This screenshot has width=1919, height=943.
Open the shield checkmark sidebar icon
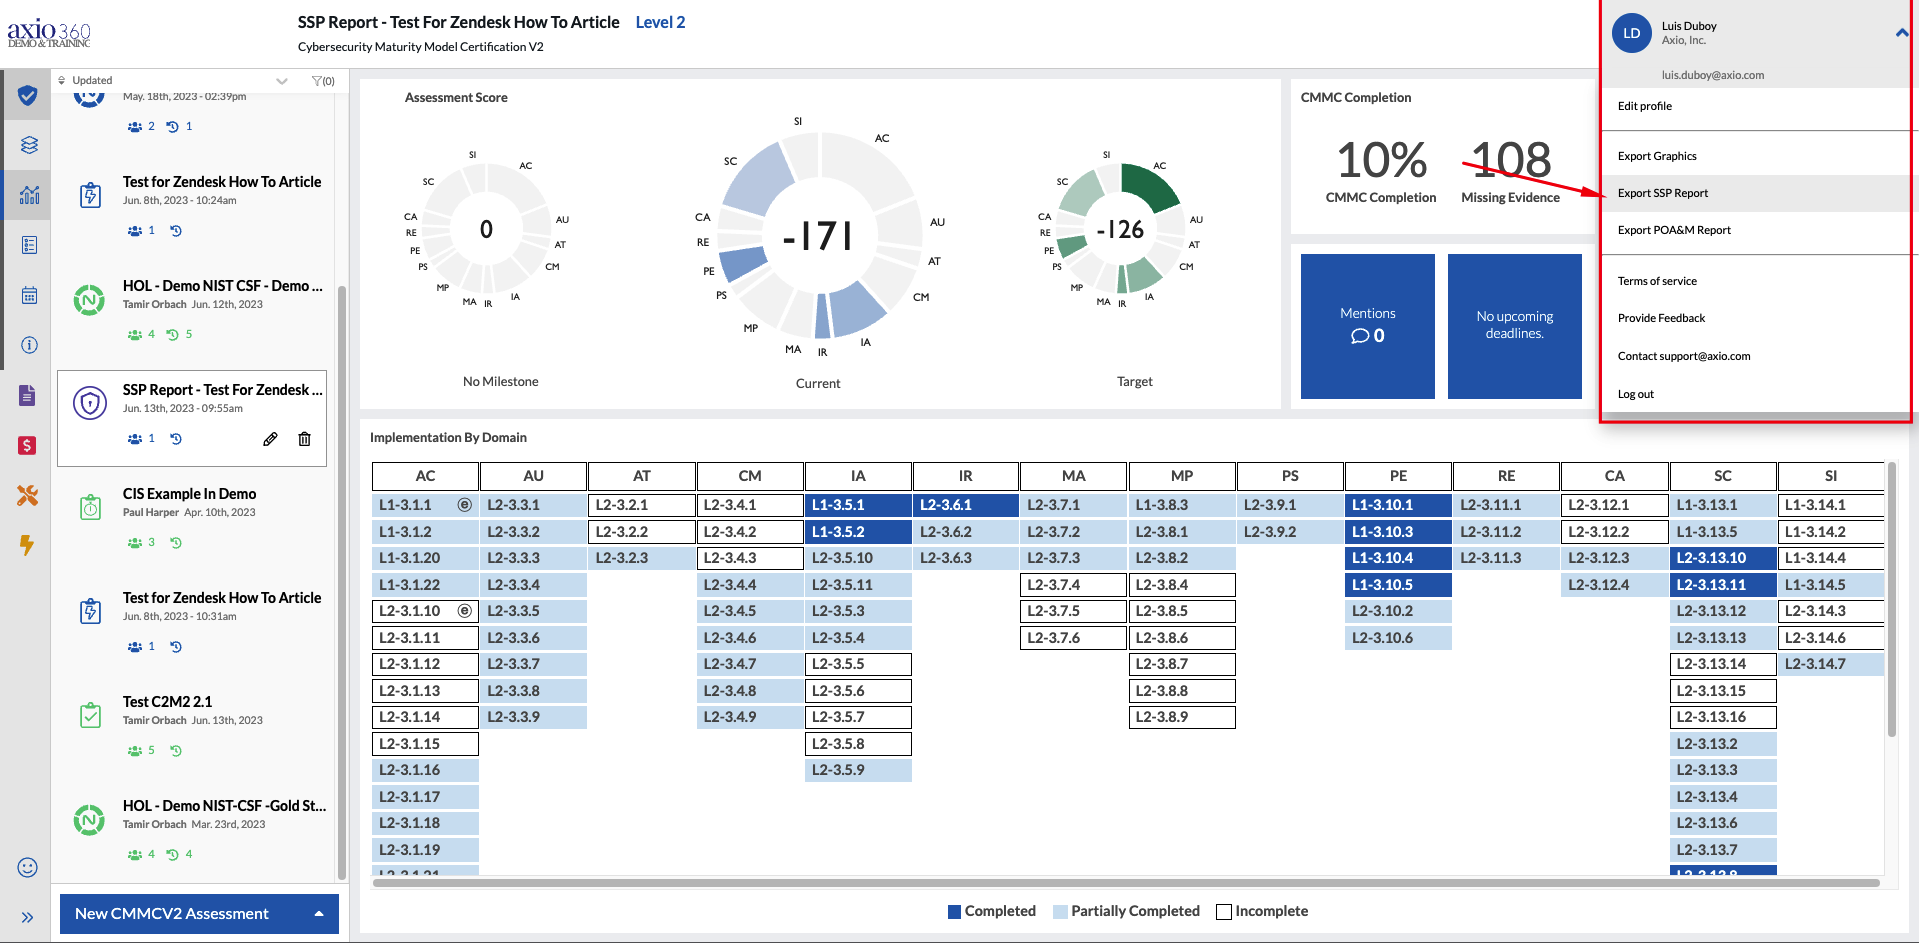[x=28, y=95]
